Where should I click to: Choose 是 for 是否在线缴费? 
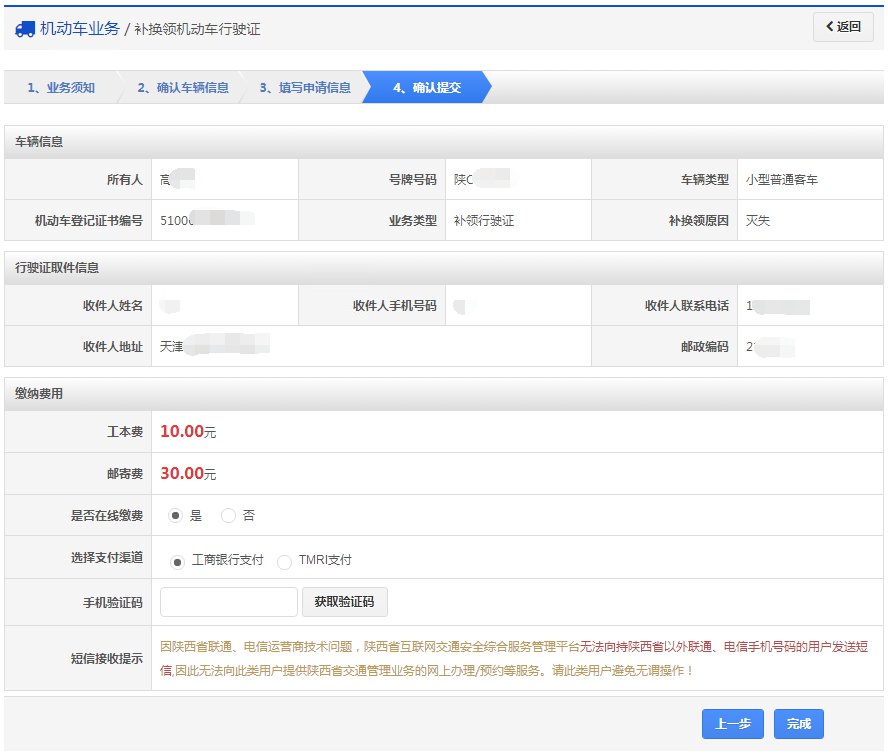click(176, 516)
